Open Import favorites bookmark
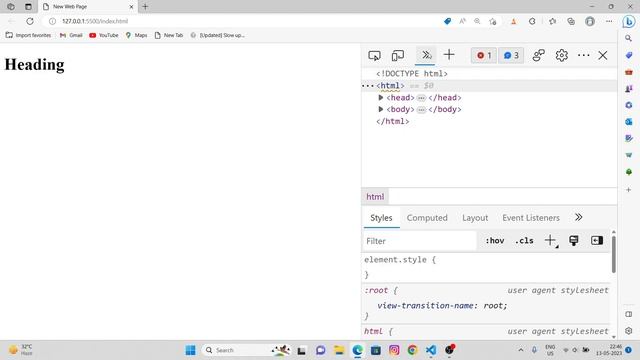Viewport: 640px width, 360px height. coord(29,35)
